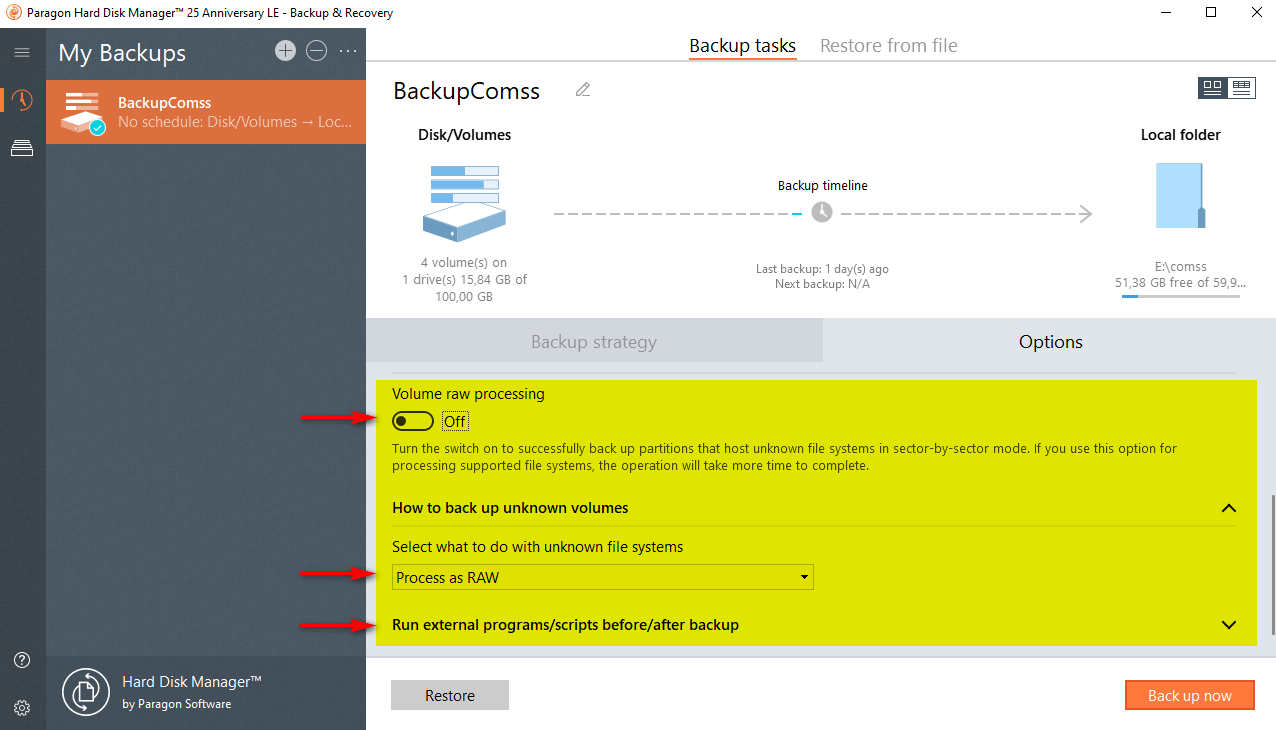This screenshot has height=730, width=1276.
Task: Switch to the tile view layout icon
Action: 1213,88
